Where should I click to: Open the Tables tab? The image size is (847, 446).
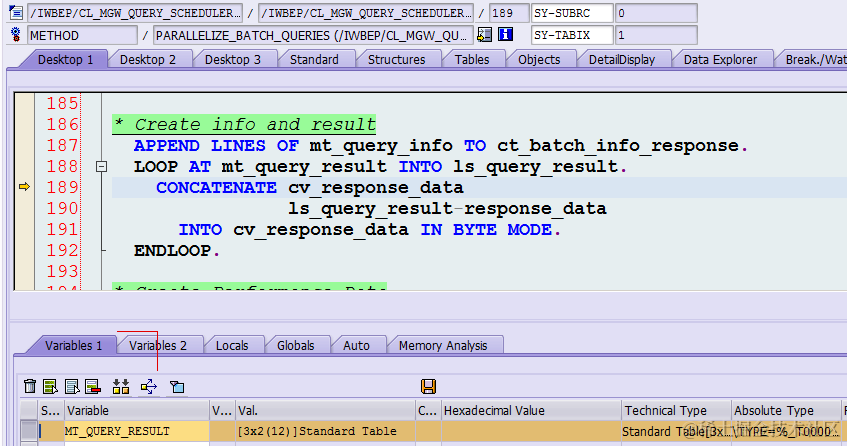[x=472, y=59]
